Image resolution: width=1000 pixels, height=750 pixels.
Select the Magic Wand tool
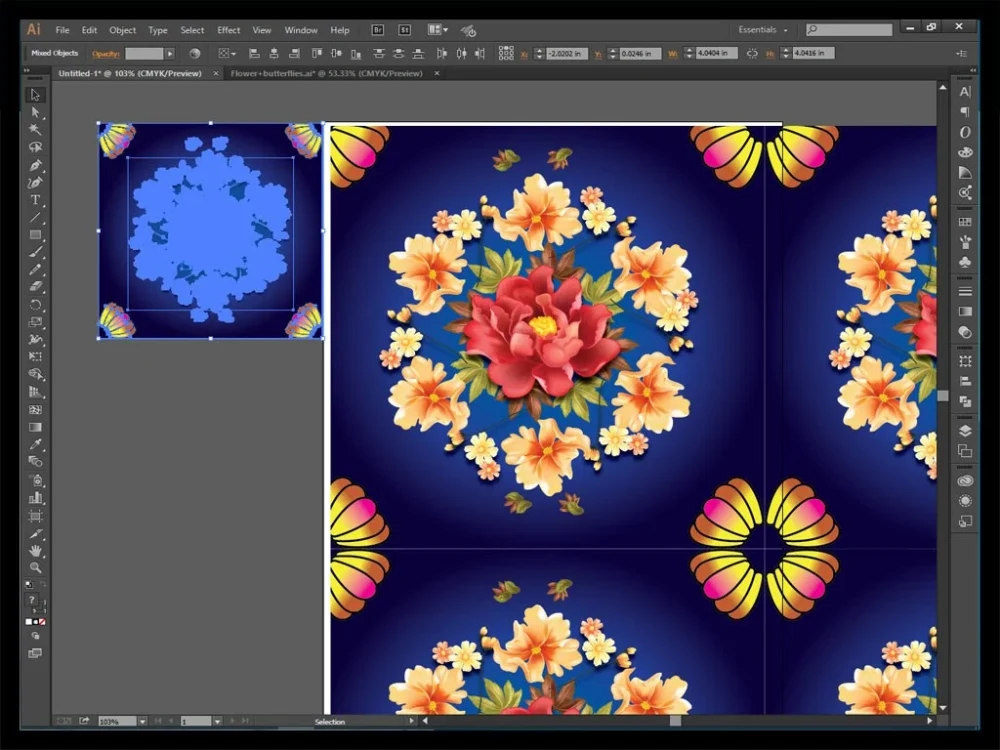35,129
